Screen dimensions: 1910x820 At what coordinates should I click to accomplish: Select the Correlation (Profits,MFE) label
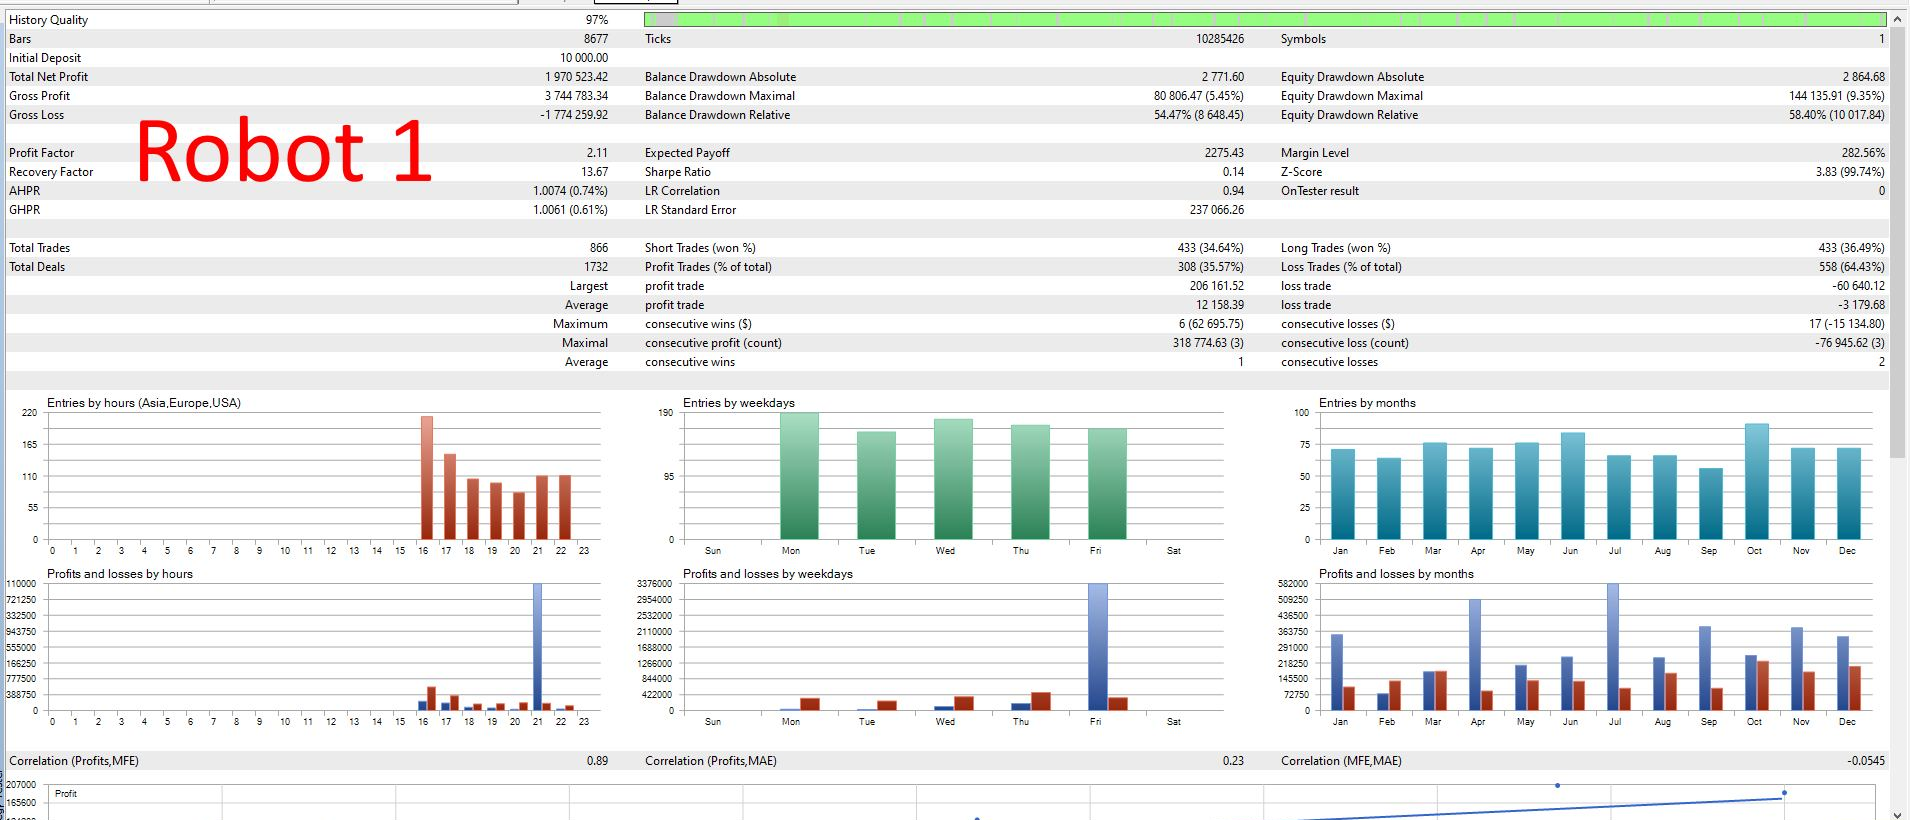pos(74,761)
